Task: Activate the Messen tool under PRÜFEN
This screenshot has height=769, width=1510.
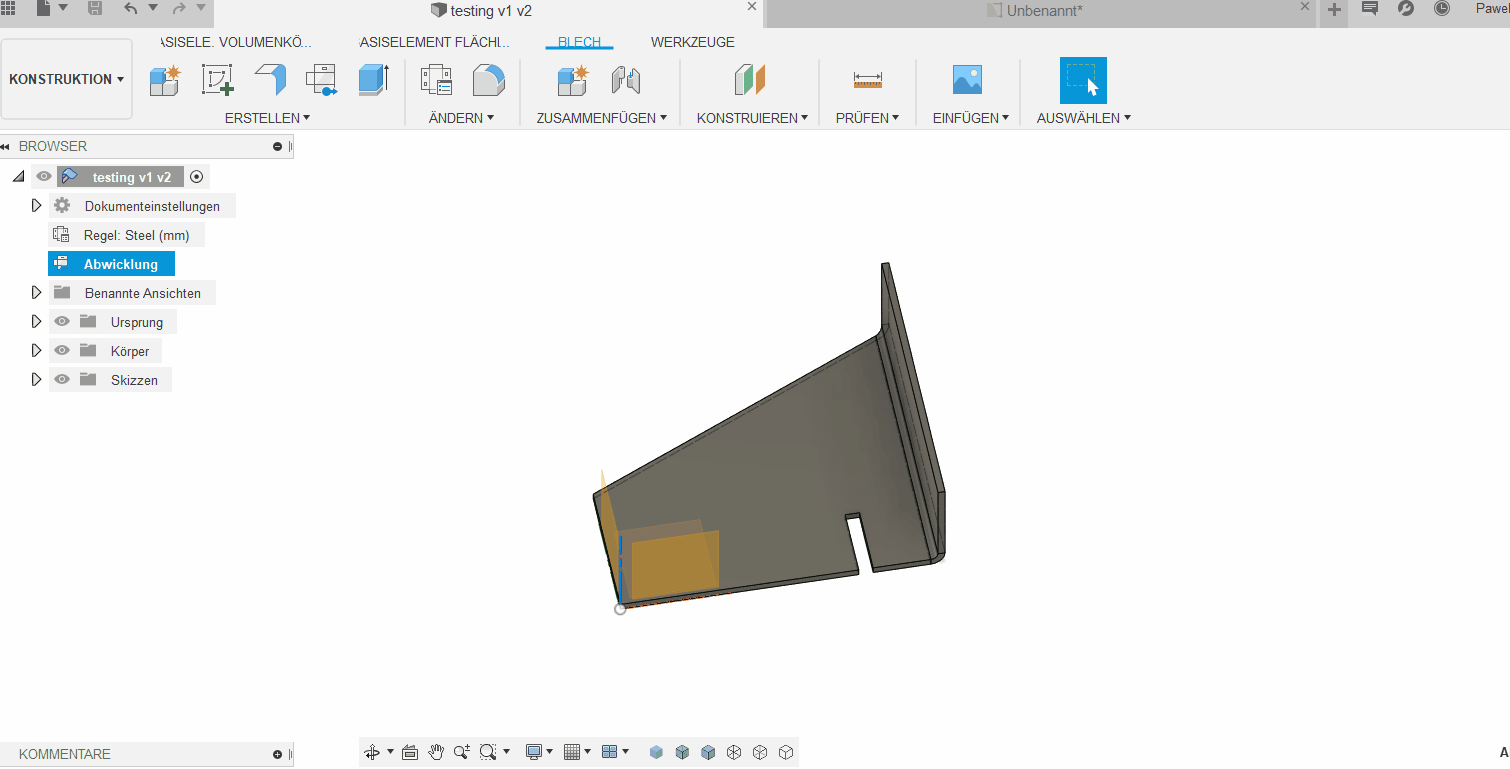Action: (867, 80)
